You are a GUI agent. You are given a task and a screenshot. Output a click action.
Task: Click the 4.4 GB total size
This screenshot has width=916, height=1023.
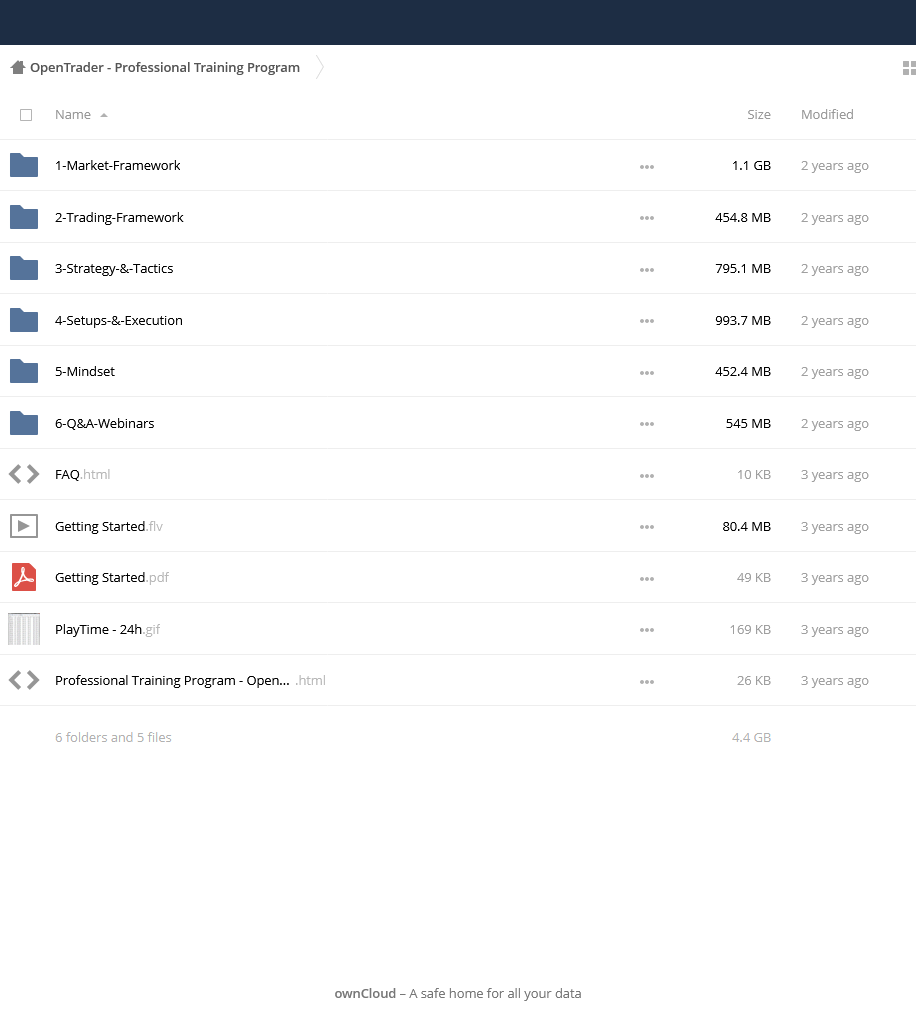point(752,737)
